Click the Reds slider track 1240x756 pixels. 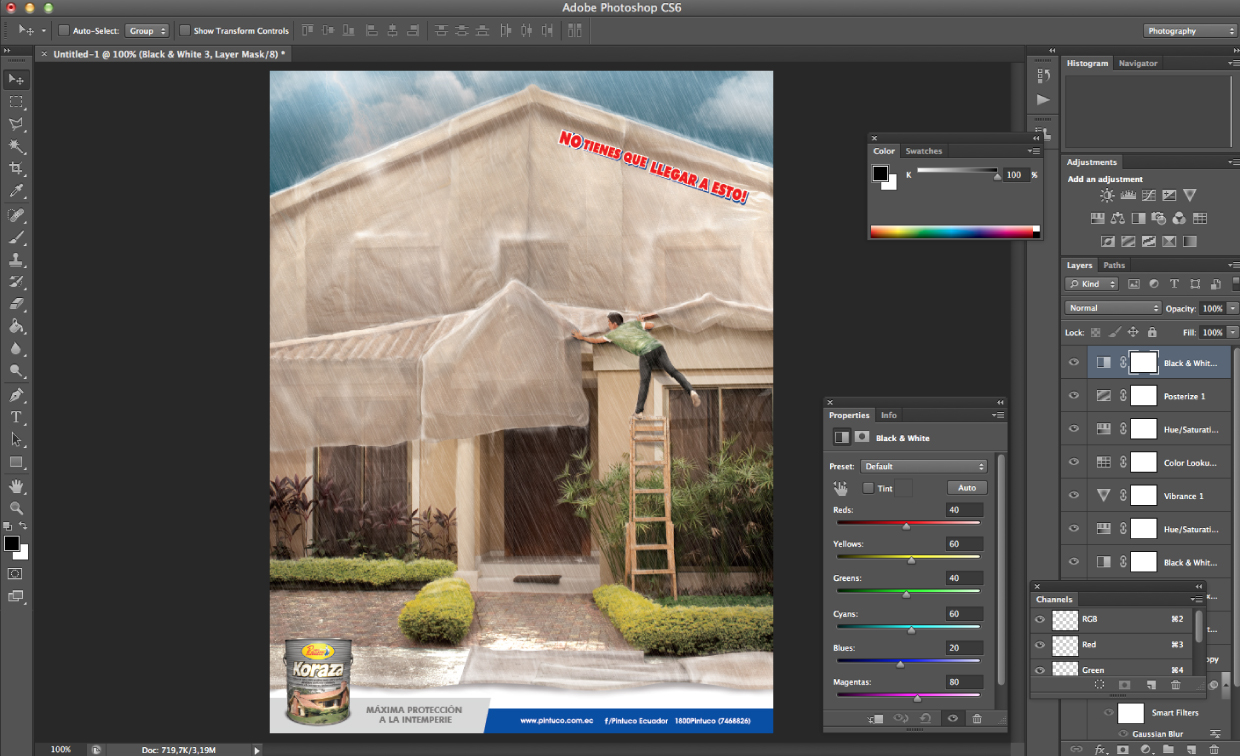[908, 523]
